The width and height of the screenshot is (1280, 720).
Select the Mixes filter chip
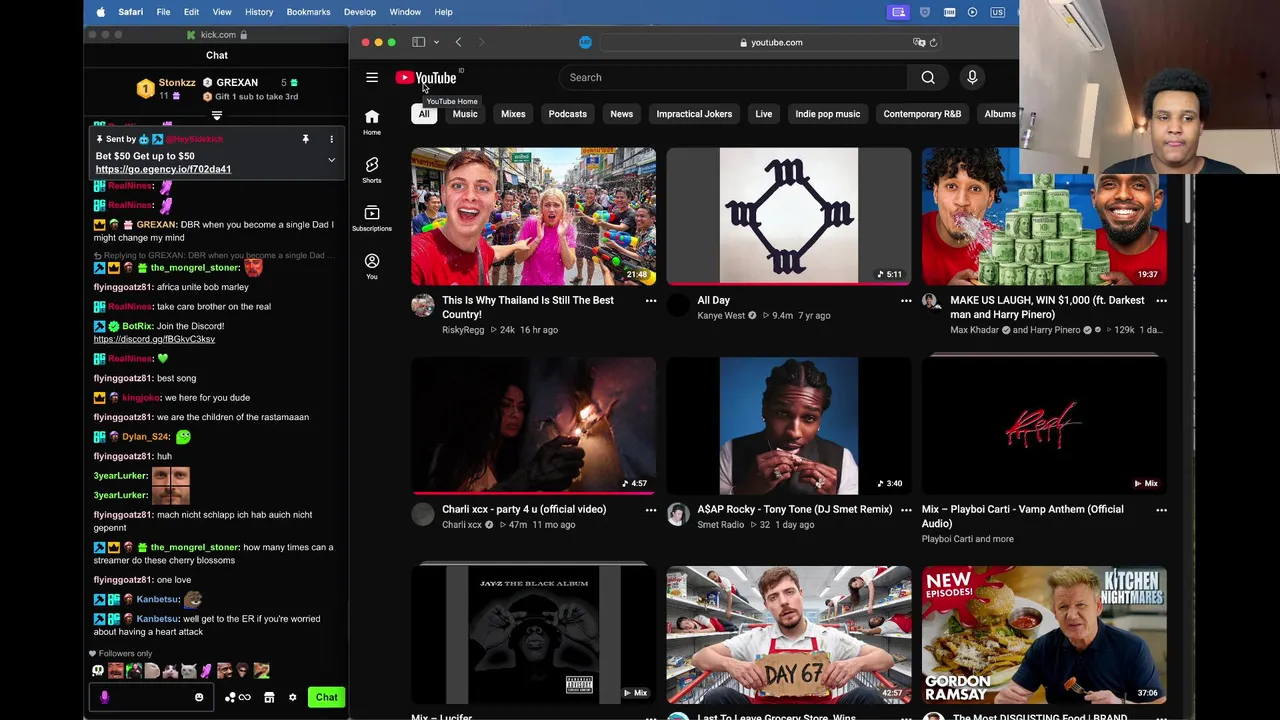513,114
